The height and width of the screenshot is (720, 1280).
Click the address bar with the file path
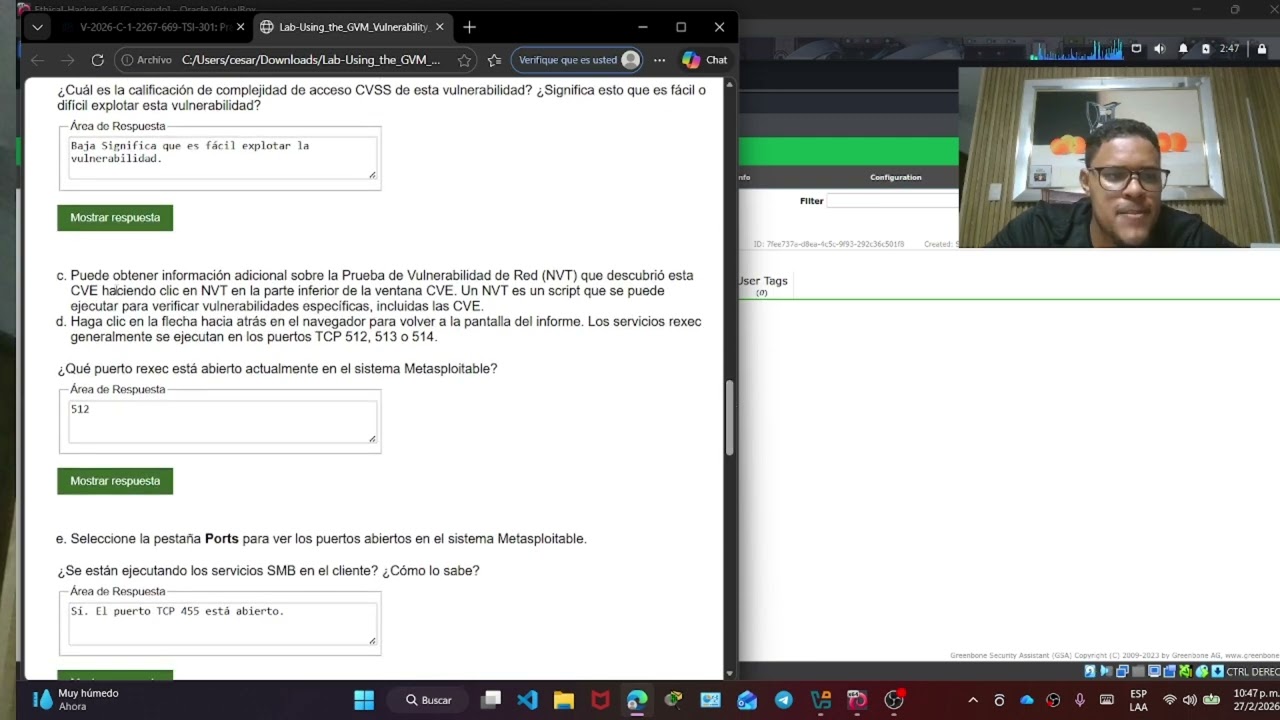pos(311,60)
